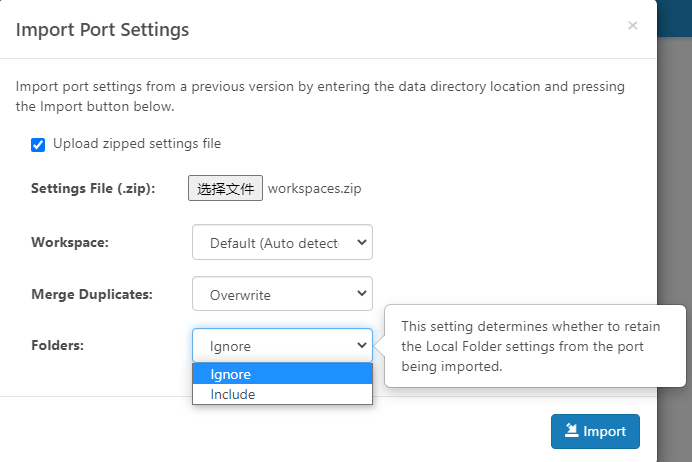This screenshot has height=462, width=692.
Task: Click the 'Merge Duplicates:' field label
Action: tap(92, 294)
